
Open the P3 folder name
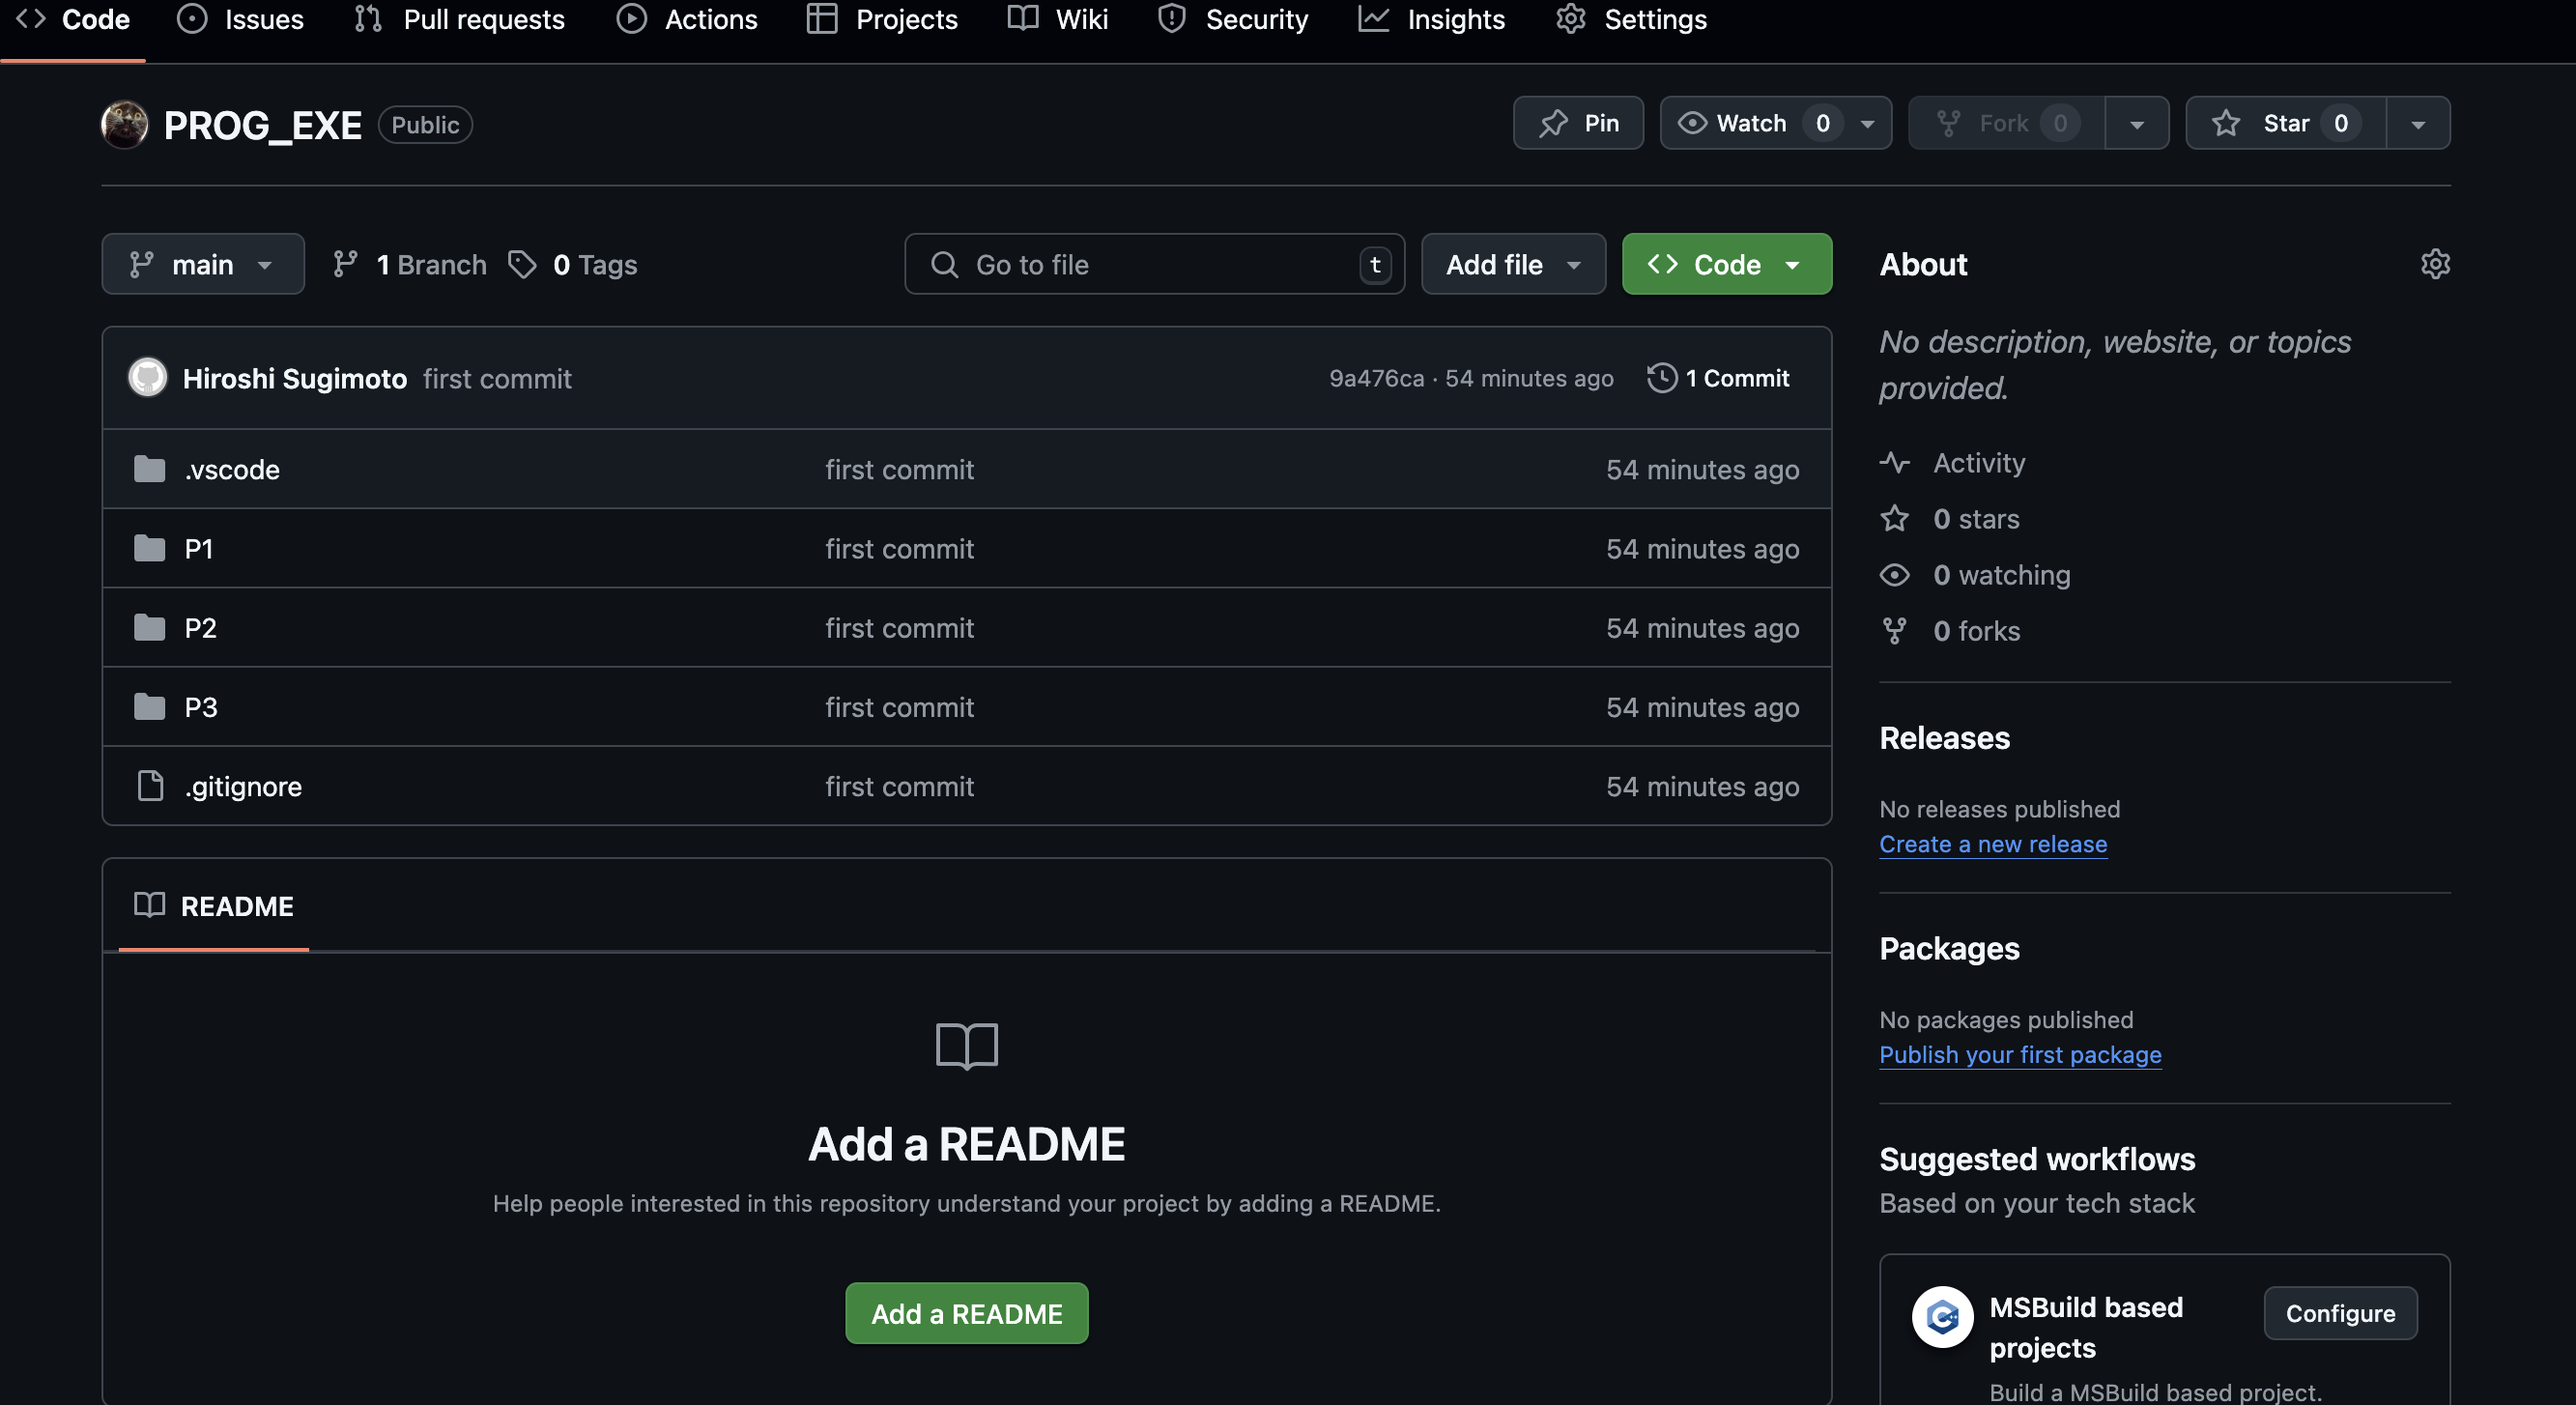(x=201, y=706)
